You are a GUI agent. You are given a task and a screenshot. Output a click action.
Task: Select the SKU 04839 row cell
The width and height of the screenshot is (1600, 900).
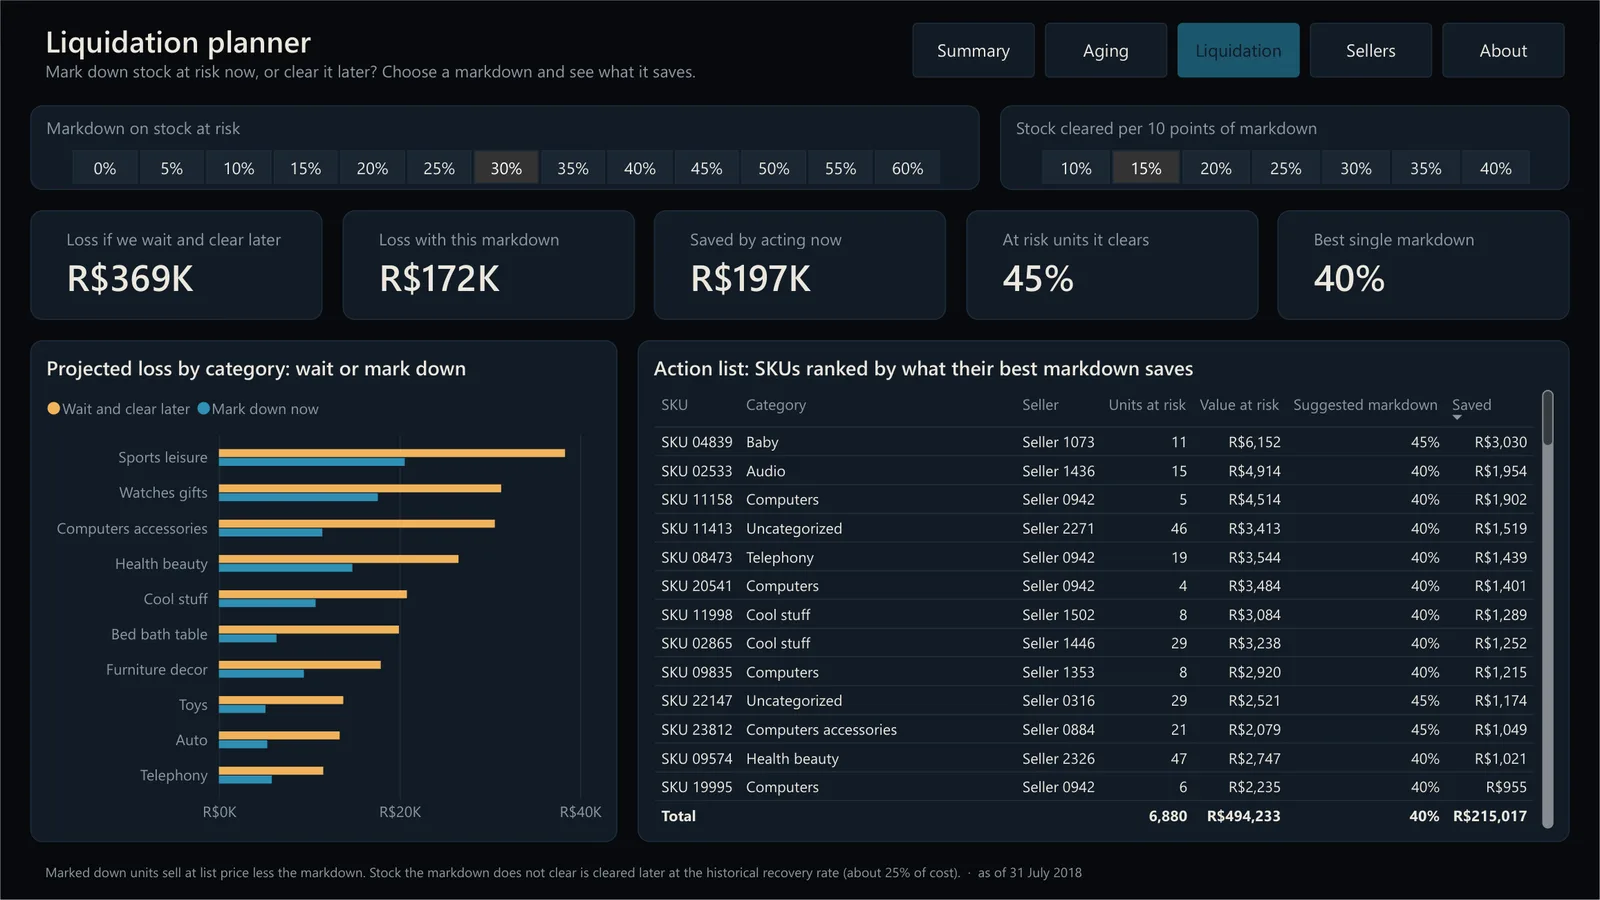696,442
